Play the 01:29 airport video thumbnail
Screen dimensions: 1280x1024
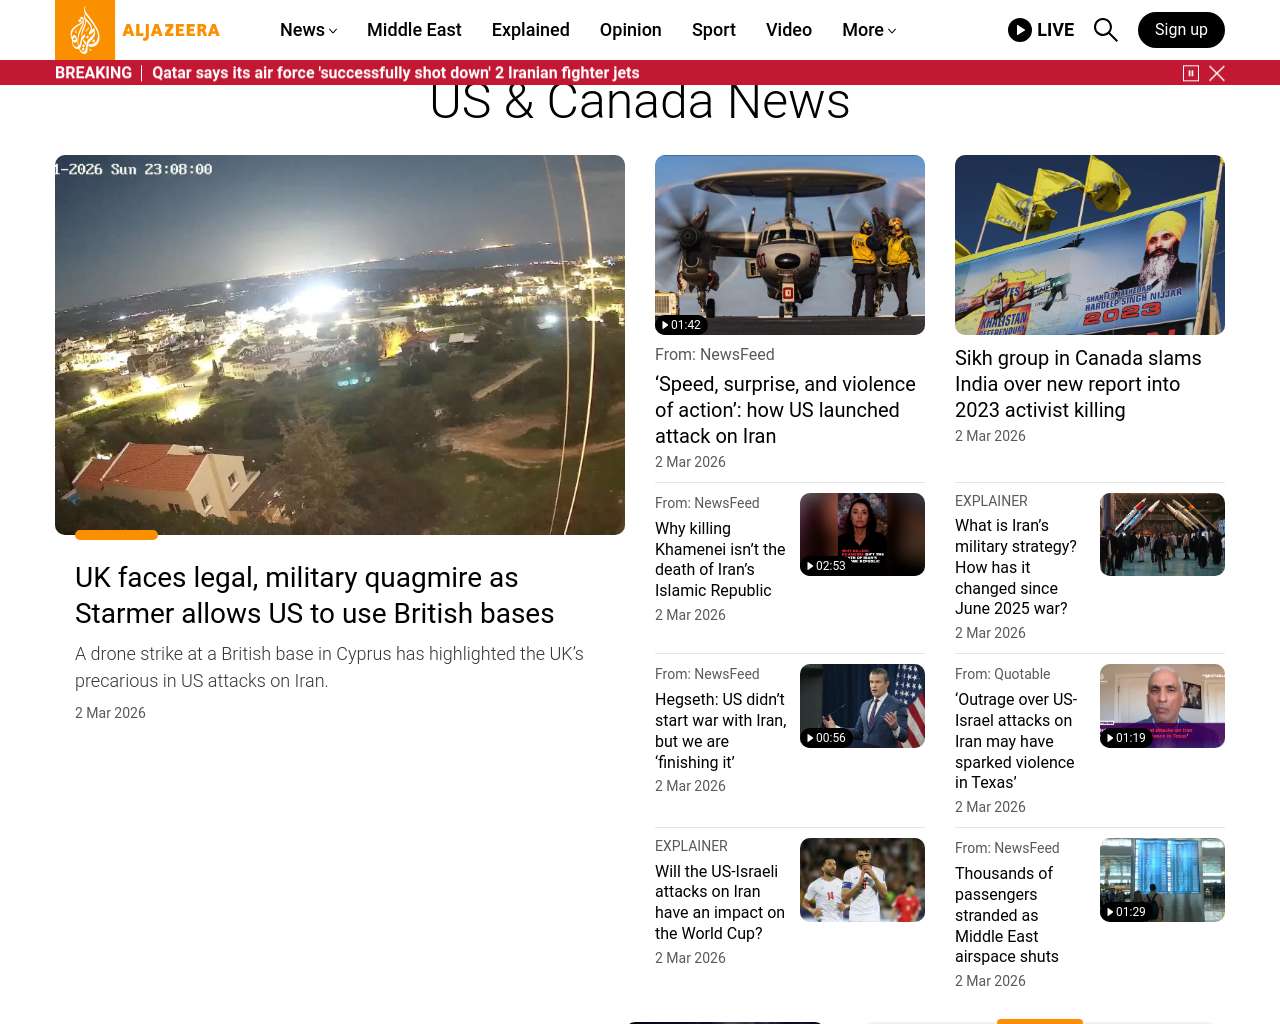point(1161,879)
